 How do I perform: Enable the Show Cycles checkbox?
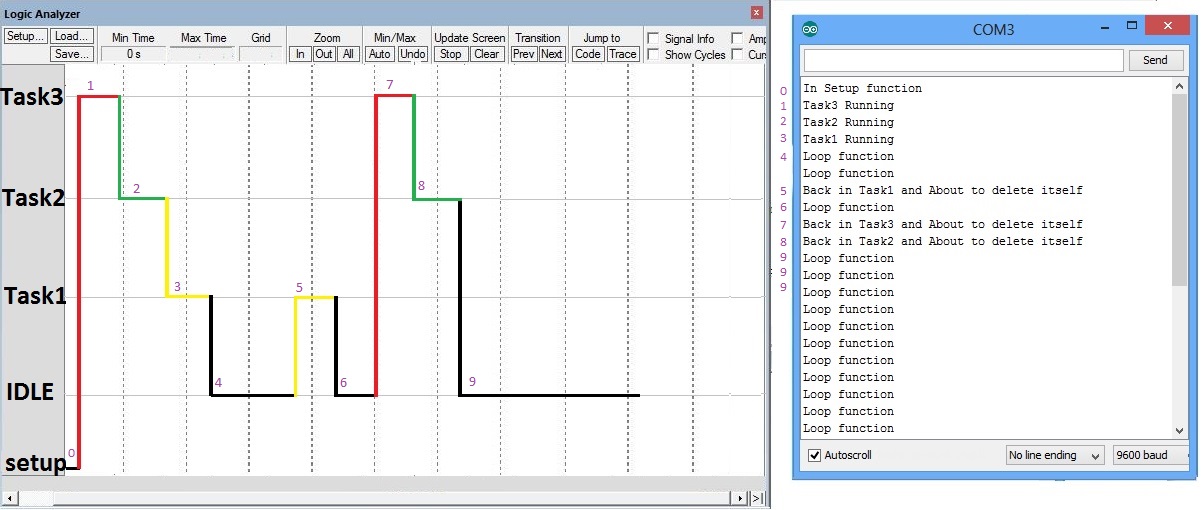point(653,55)
